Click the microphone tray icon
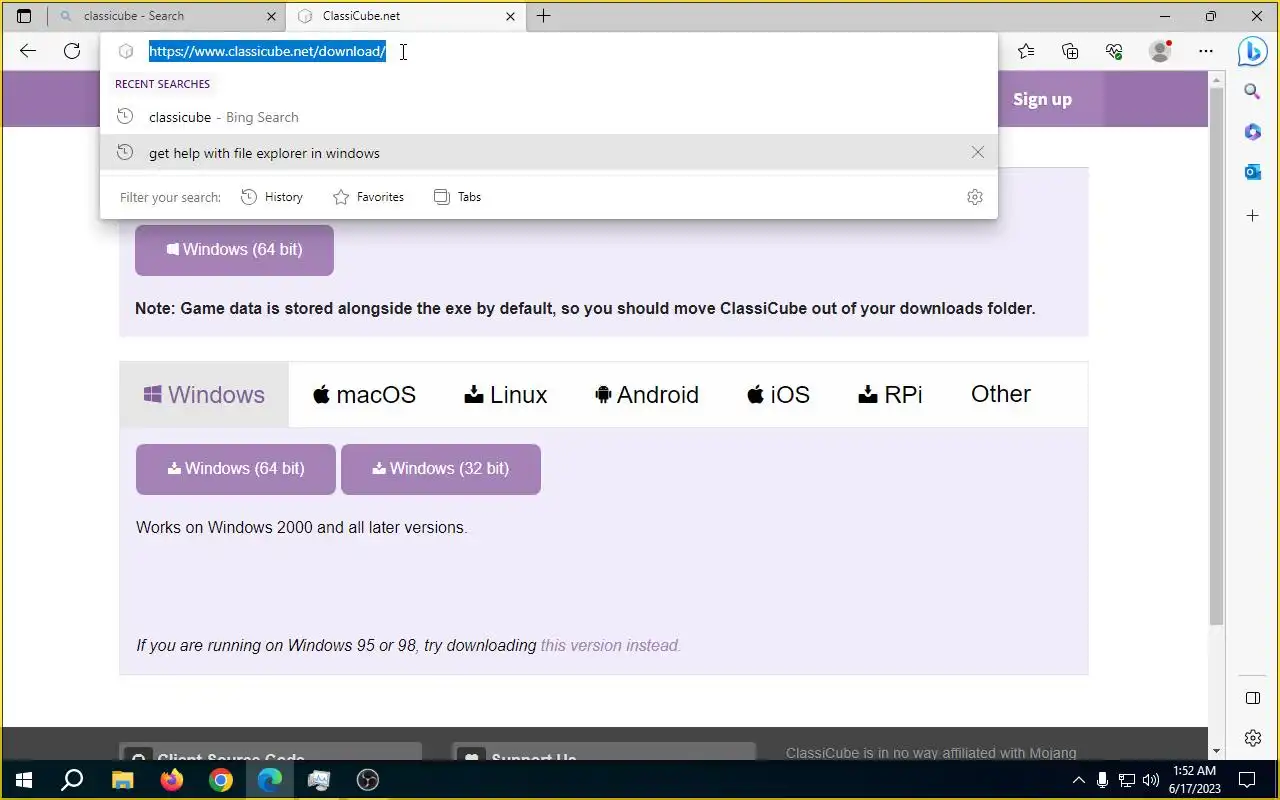Screen dimensions: 1280x800 pos(1103,780)
